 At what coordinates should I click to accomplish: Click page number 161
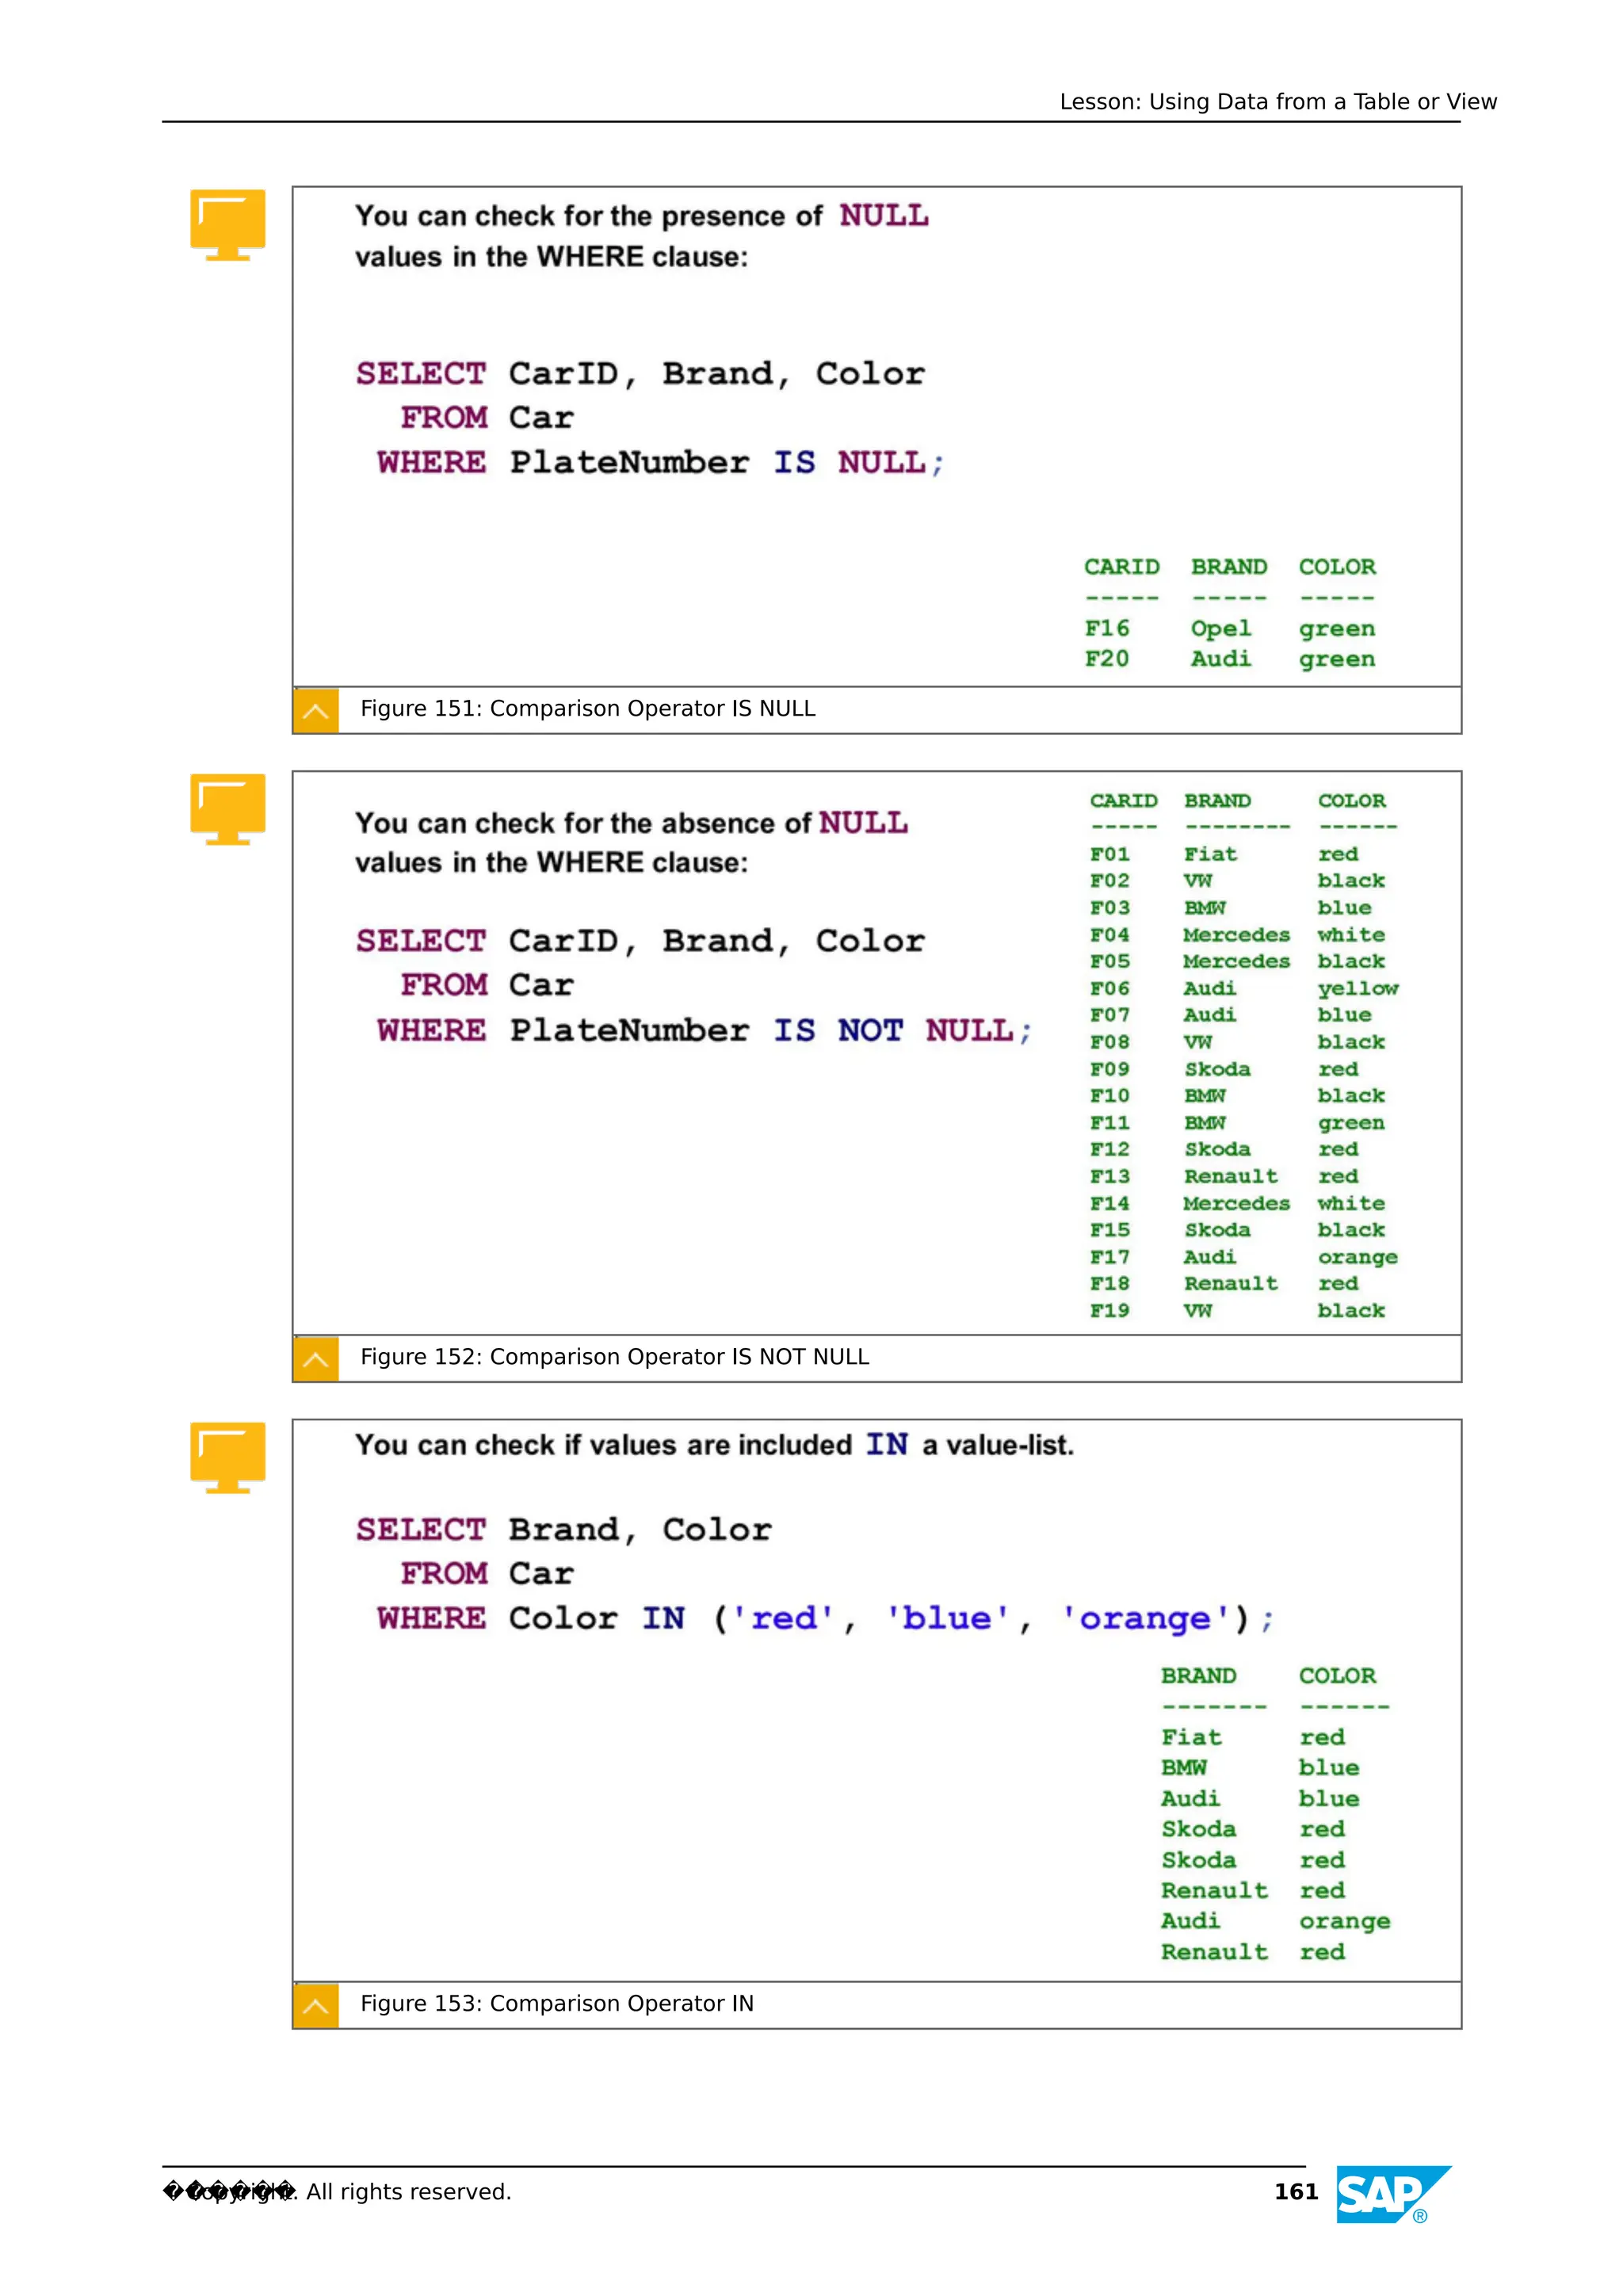(x=1295, y=2192)
